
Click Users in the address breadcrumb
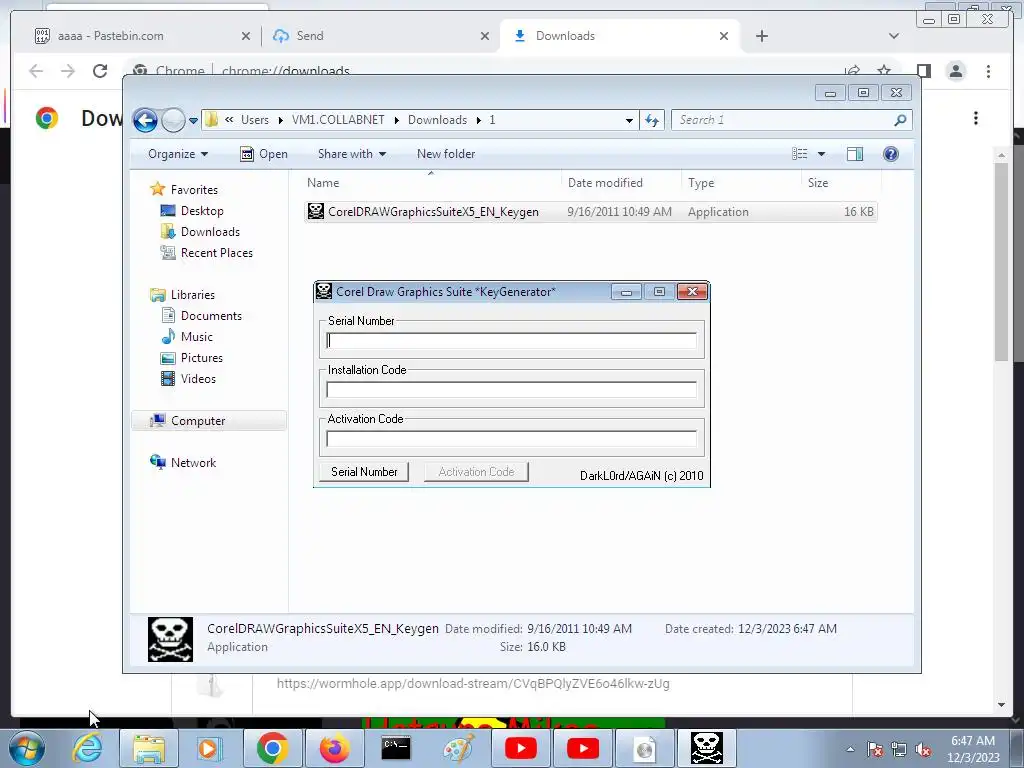255,120
